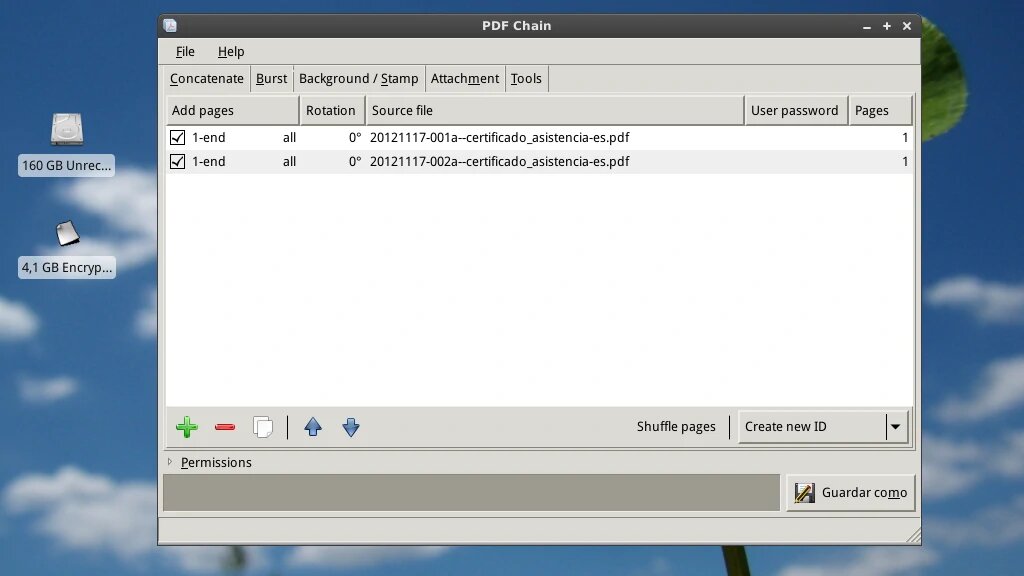Image resolution: width=1024 pixels, height=576 pixels.
Task: Open the Help menu
Action: [x=231, y=52]
